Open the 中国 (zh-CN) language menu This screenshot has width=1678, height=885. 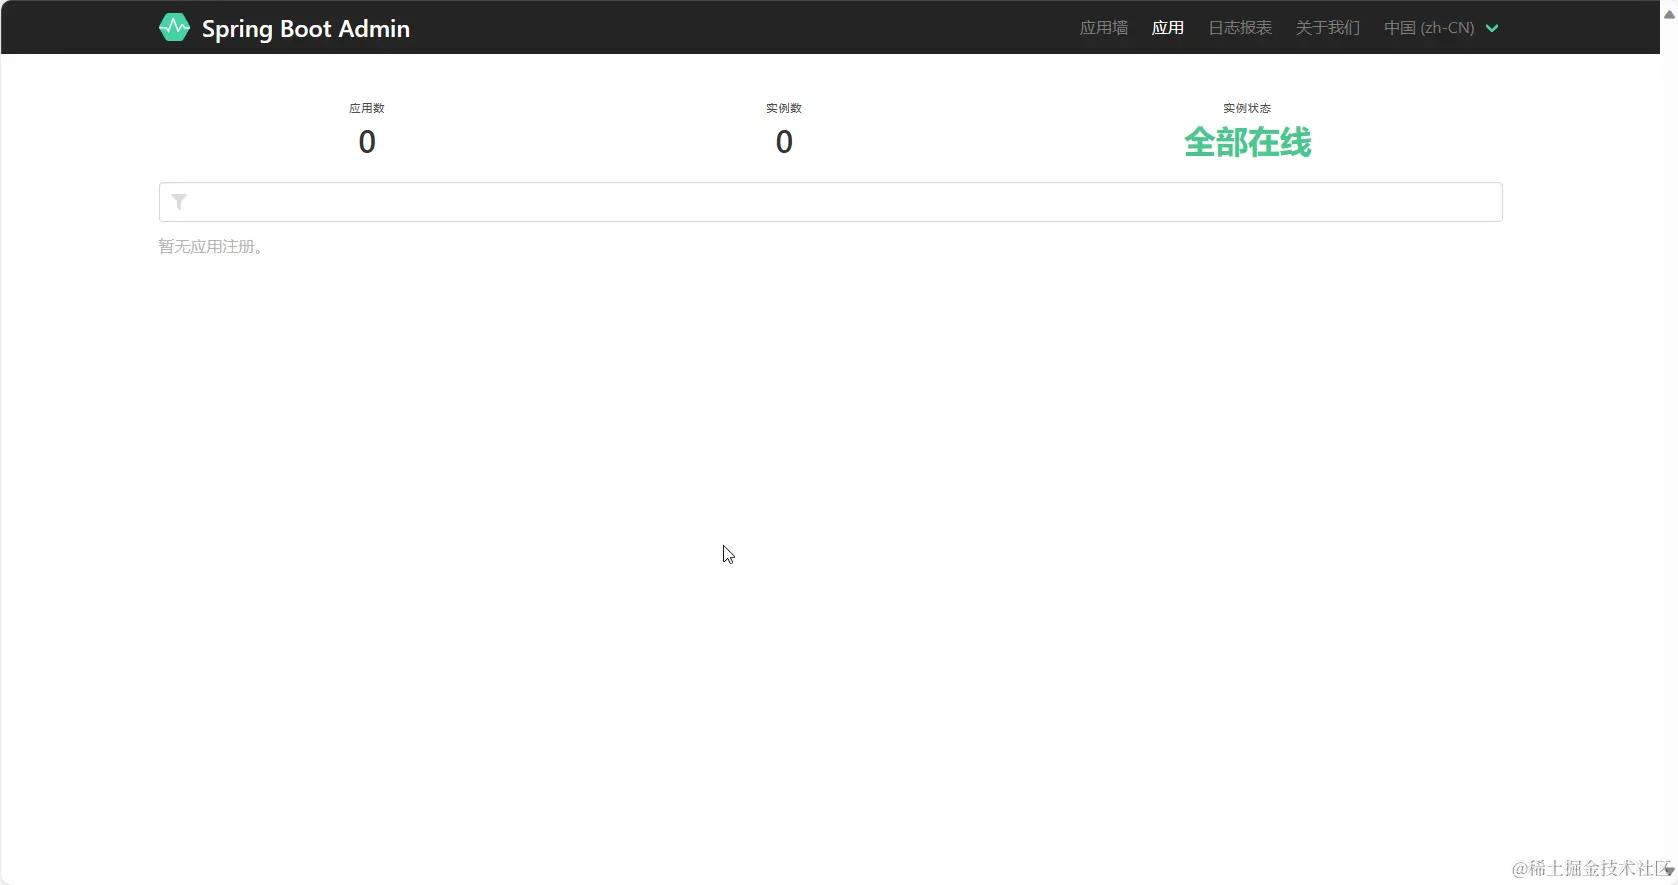click(1429, 28)
